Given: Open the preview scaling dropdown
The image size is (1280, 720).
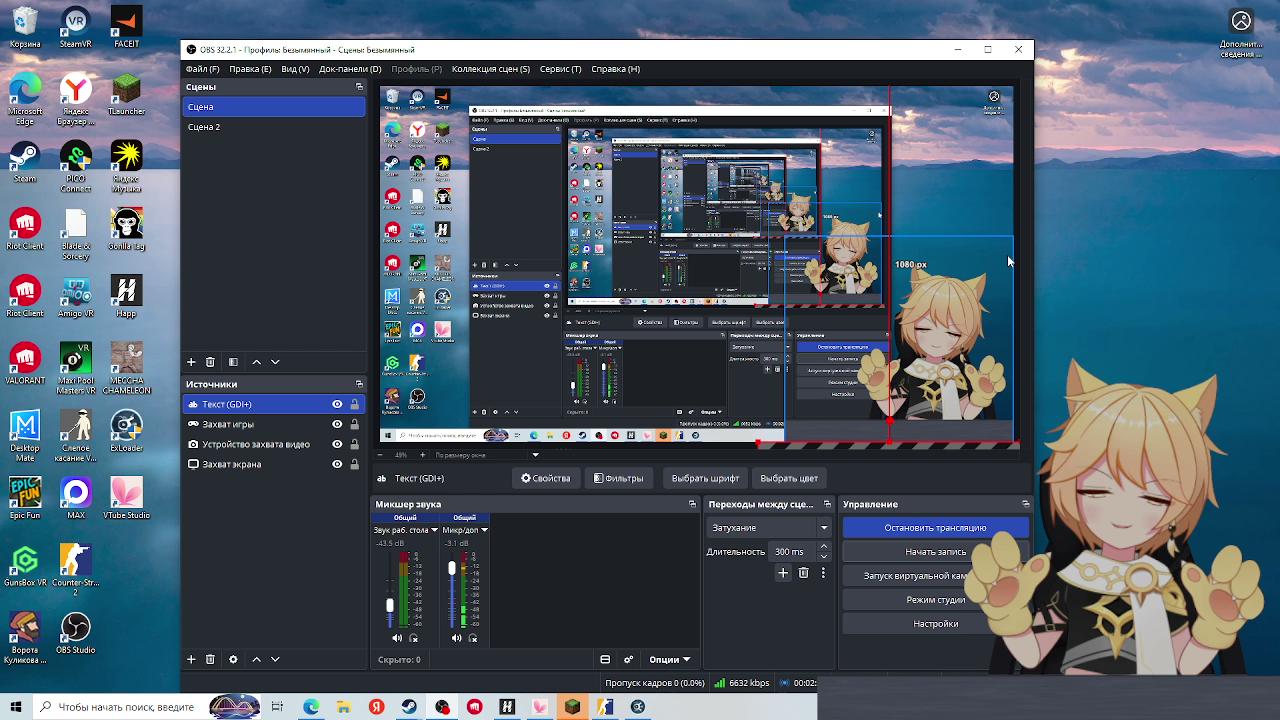Looking at the screenshot, I should [x=487, y=455].
